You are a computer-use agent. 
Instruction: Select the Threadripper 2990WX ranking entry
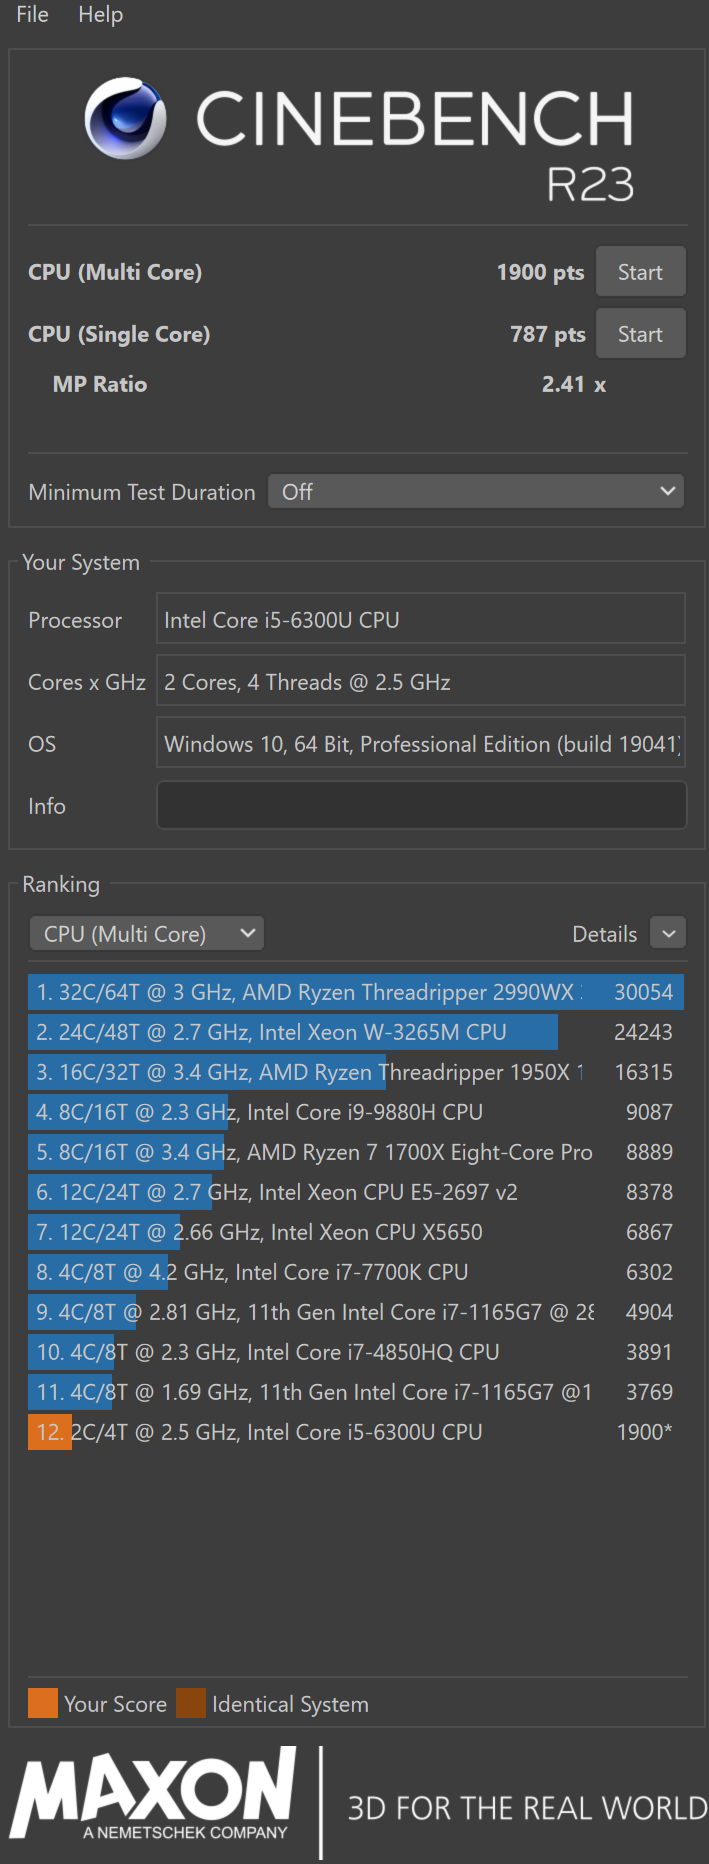(x=356, y=992)
